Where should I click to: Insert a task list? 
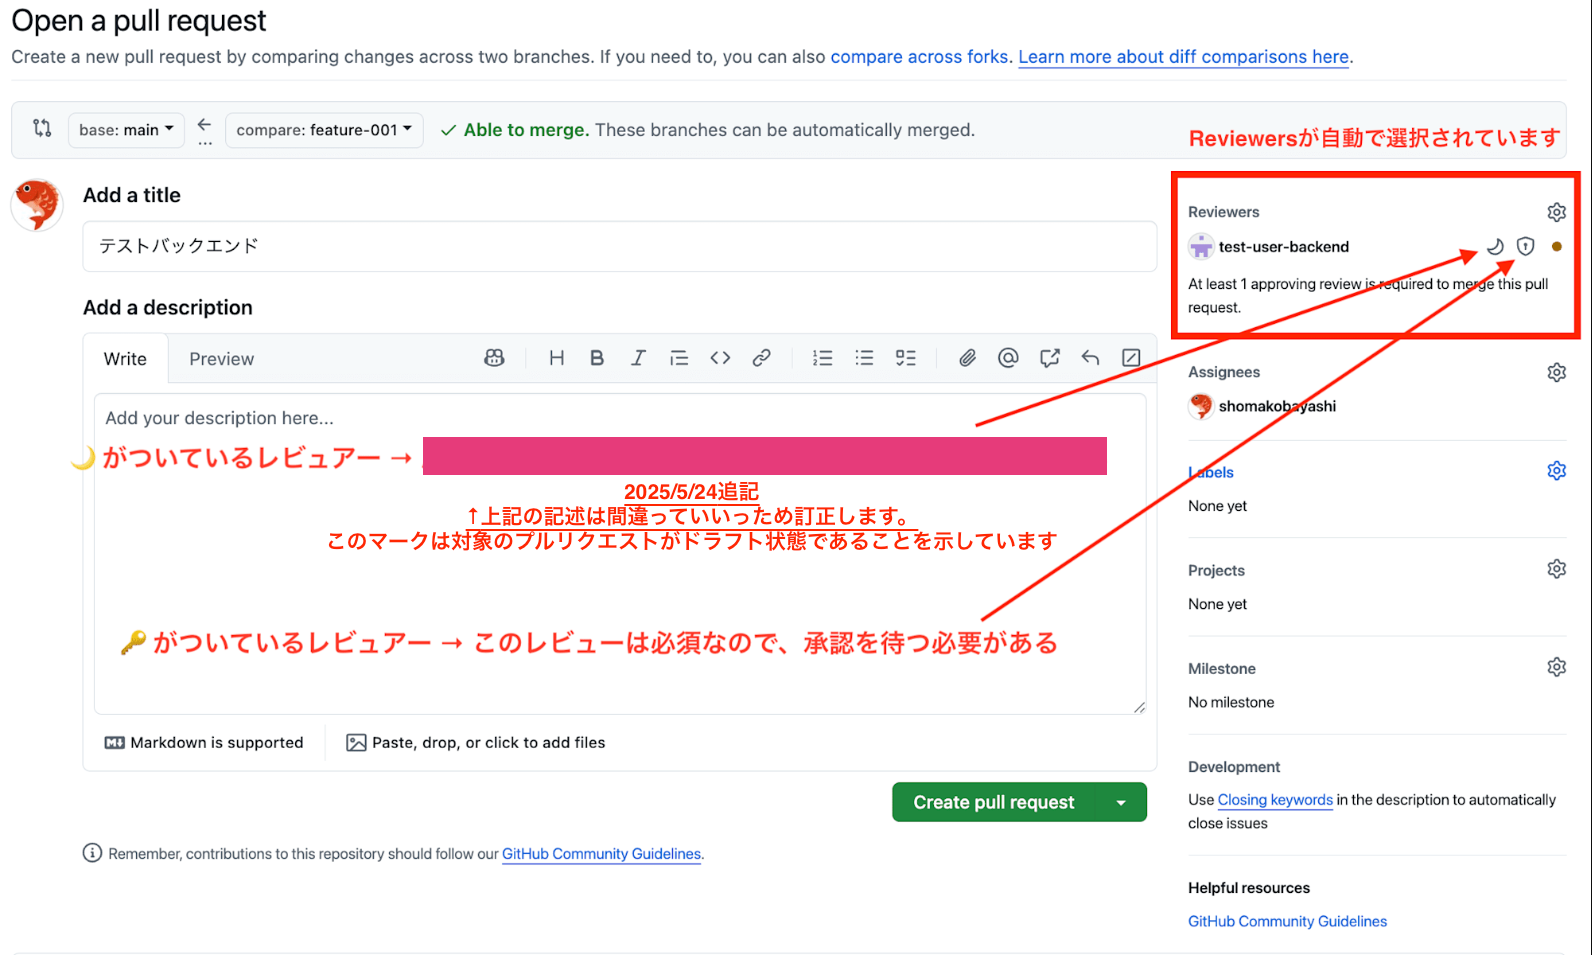[906, 358]
